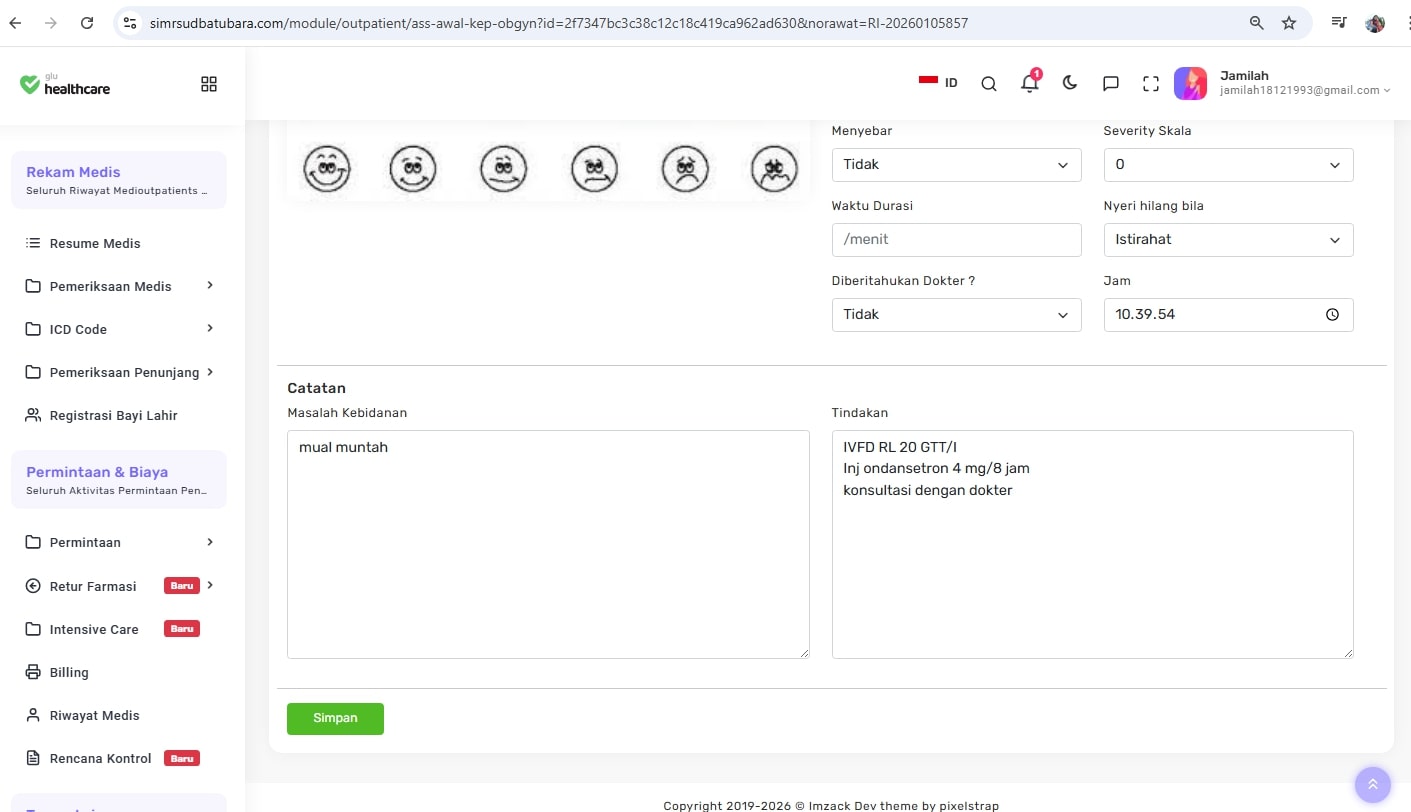Reload the page in browser
This screenshot has height=812, width=1411.
(x=87, y=23)
